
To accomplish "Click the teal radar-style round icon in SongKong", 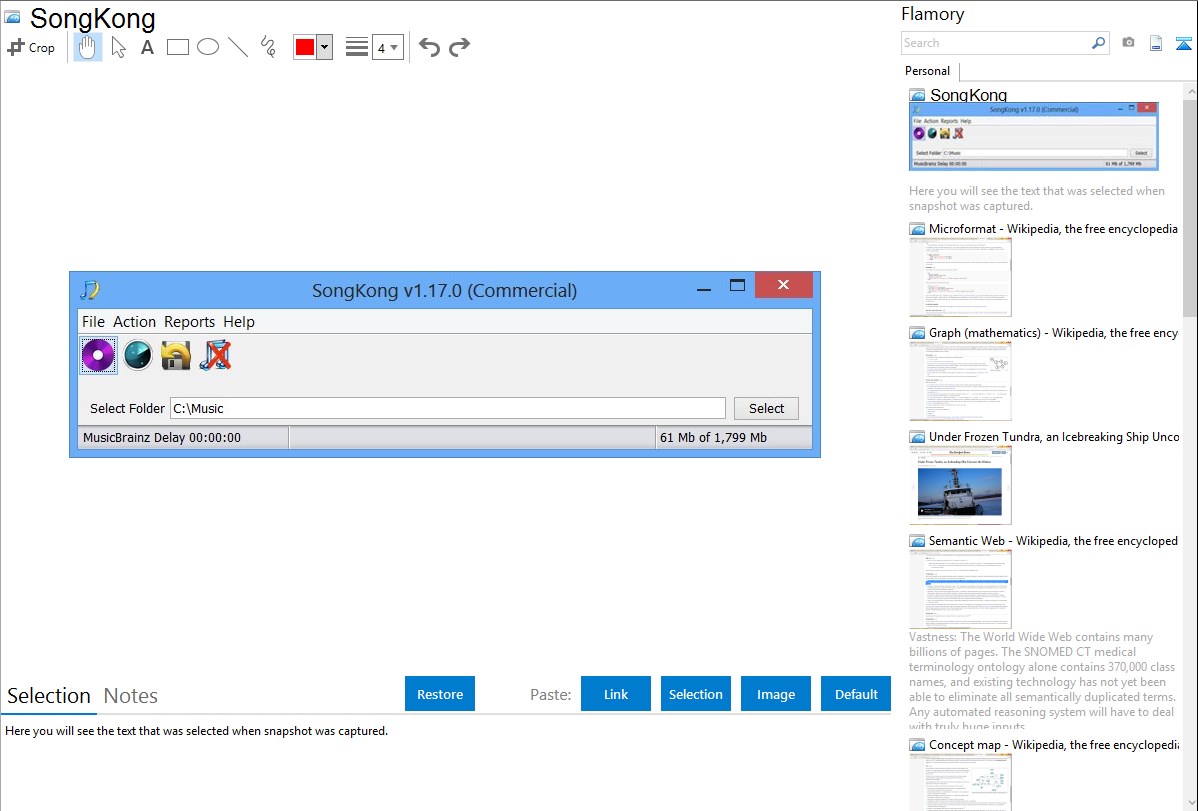I will point(138,355).
